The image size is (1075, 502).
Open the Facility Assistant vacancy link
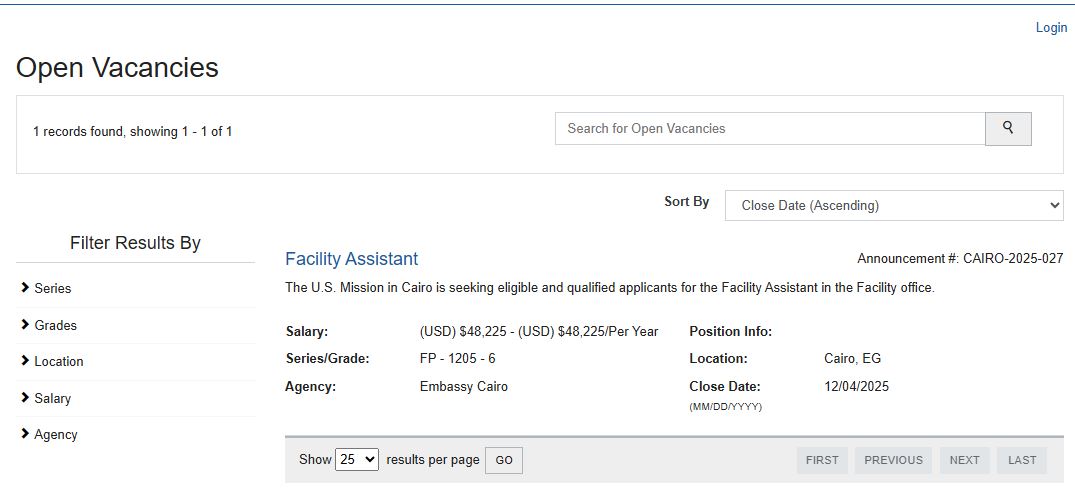click(351, 259)
